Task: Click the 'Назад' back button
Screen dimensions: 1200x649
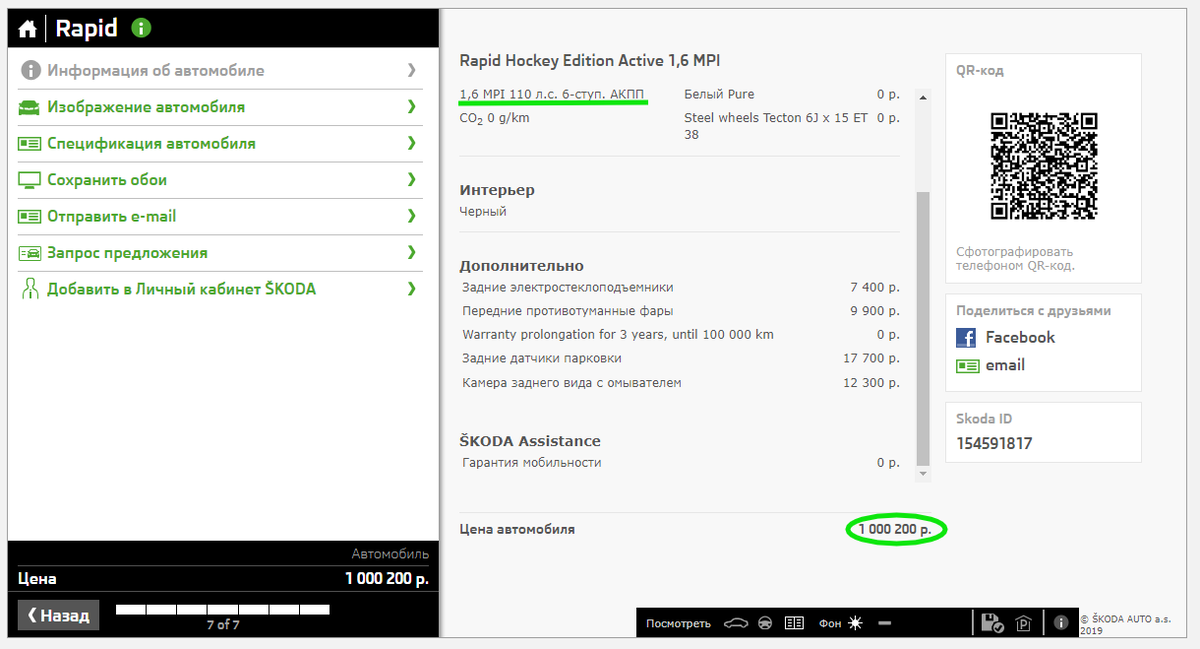Action: click(x=59, y=615)
